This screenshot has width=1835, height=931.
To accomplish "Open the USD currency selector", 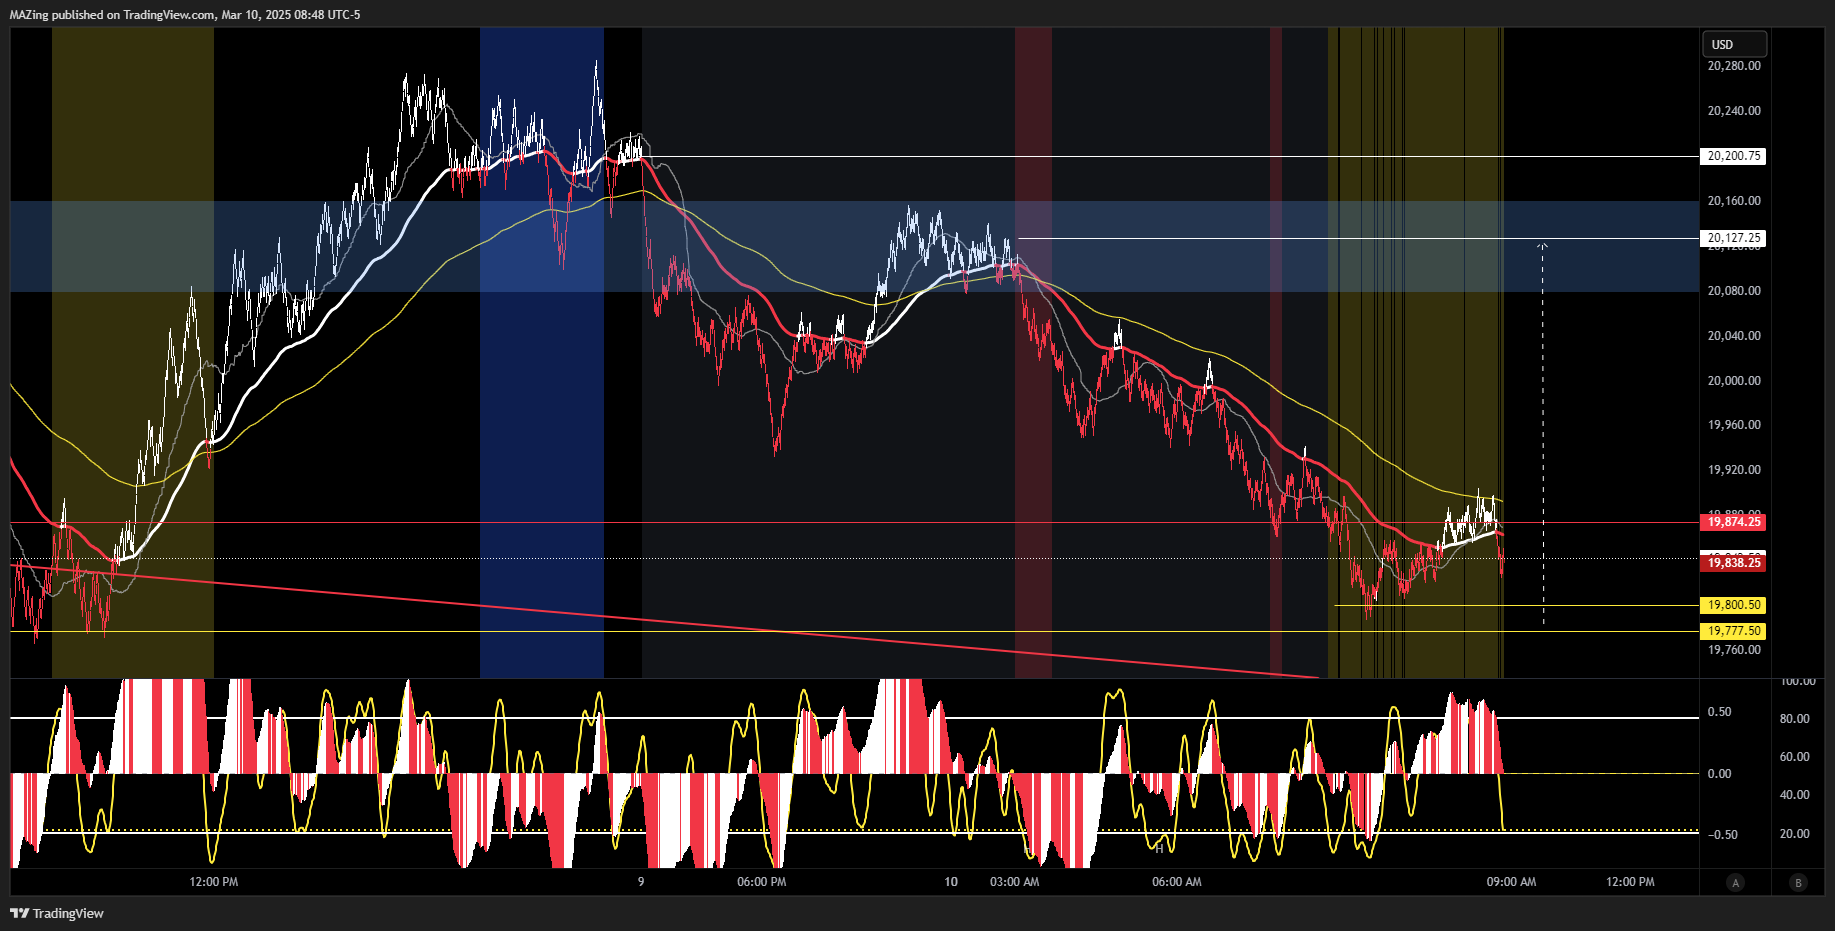I will pyautogui.click(x=1734, y=44).
